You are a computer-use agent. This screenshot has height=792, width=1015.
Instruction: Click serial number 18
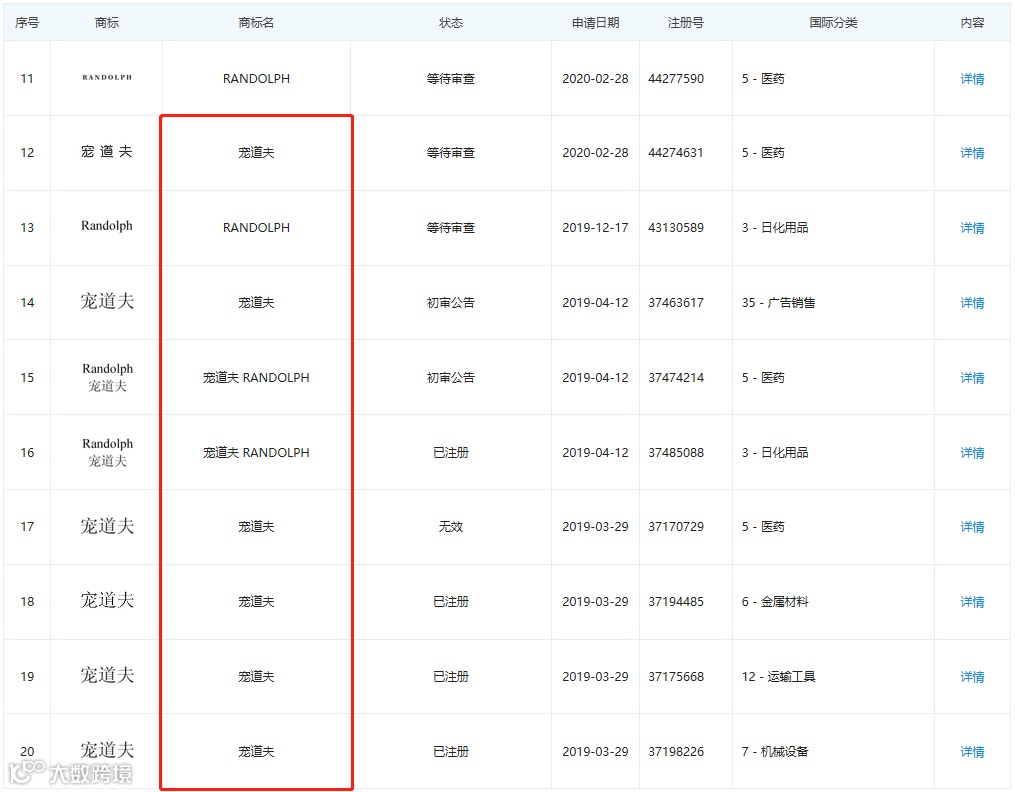coord(27,602)
